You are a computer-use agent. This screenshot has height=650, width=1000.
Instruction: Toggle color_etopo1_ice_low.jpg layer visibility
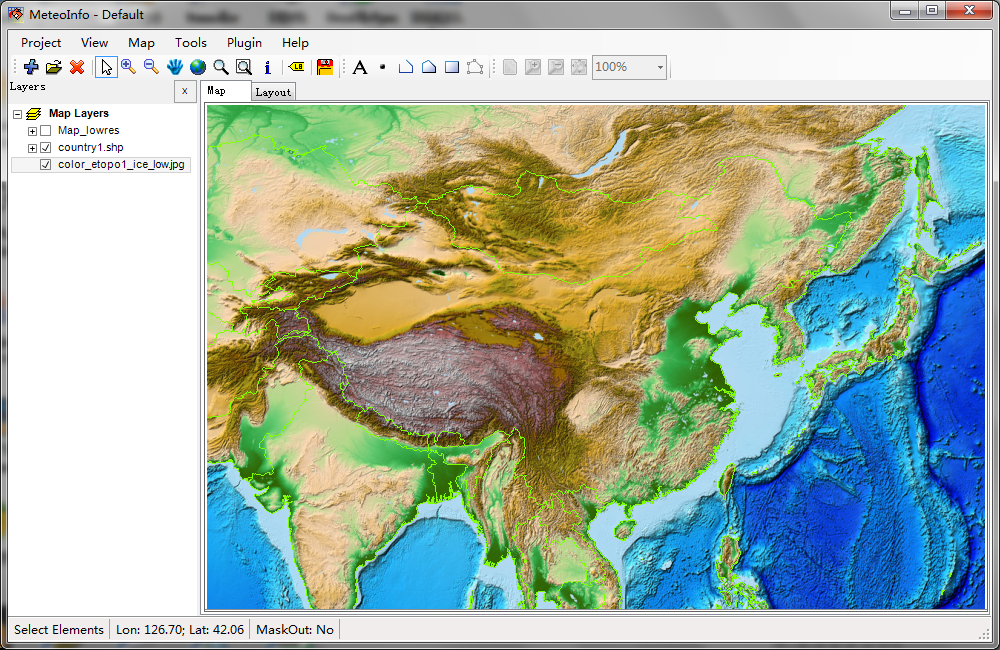(45, 165)
